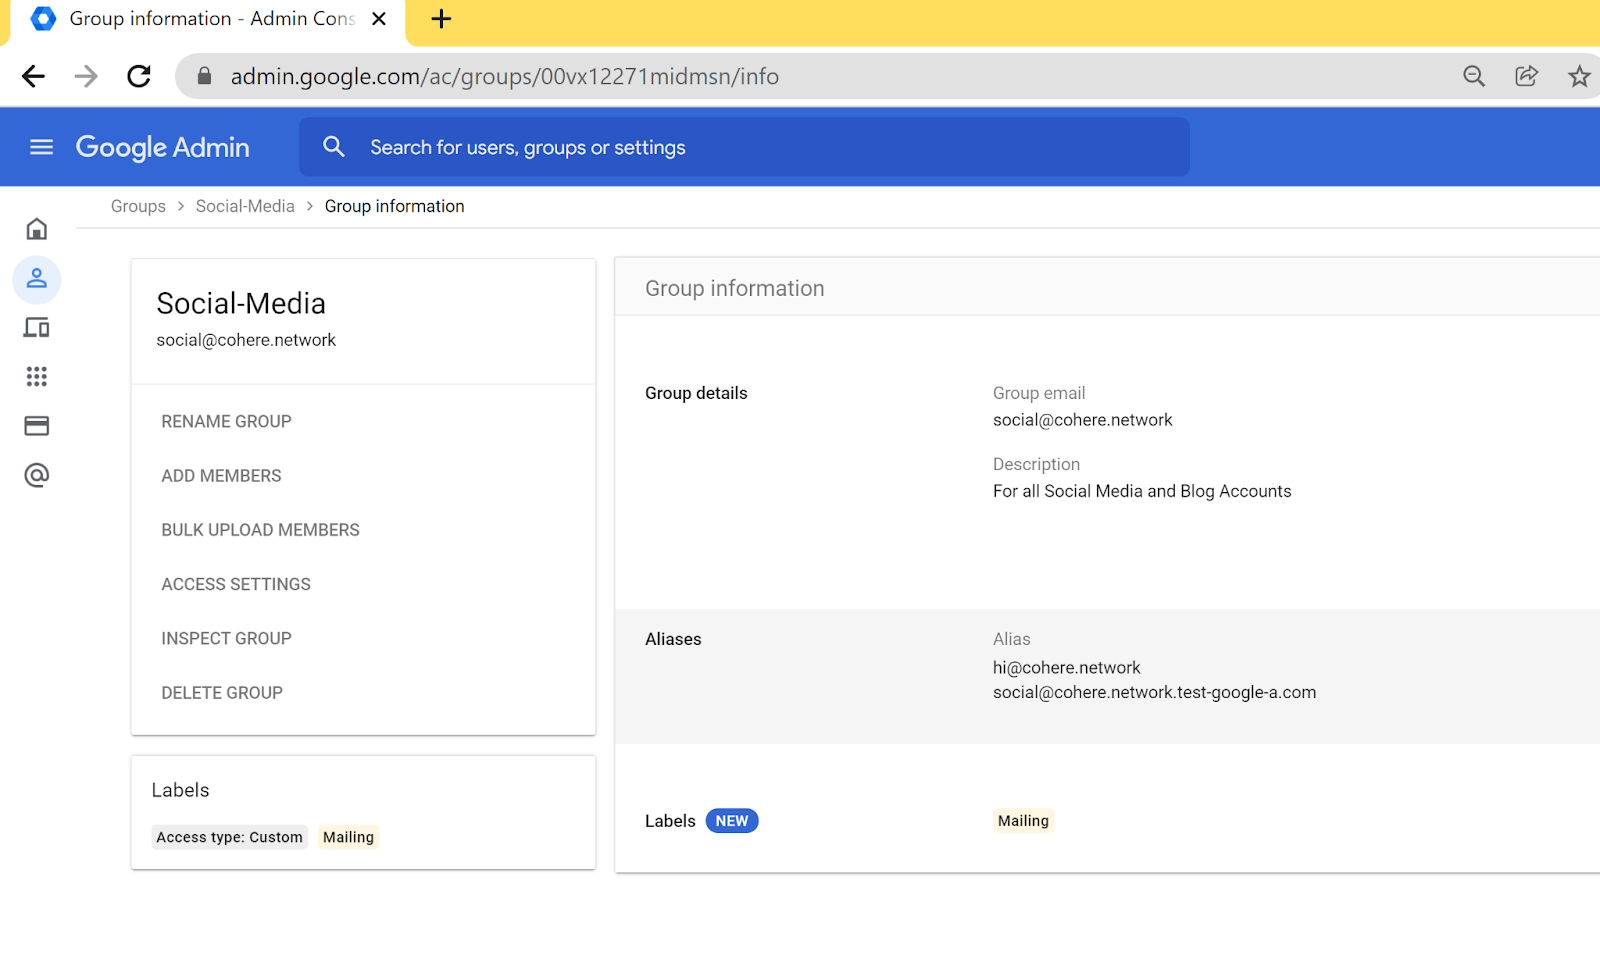1600x962 pixels.
Task: Go forward in browser history
Action: pos(86,76)
